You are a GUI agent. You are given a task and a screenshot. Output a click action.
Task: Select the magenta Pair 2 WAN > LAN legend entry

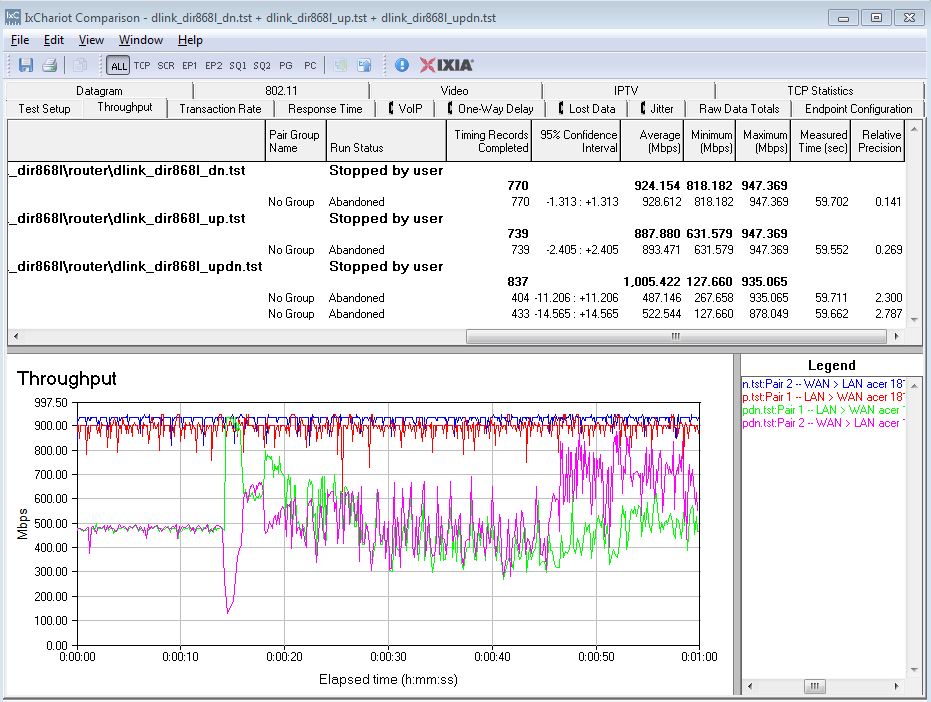tap(823, 423)
